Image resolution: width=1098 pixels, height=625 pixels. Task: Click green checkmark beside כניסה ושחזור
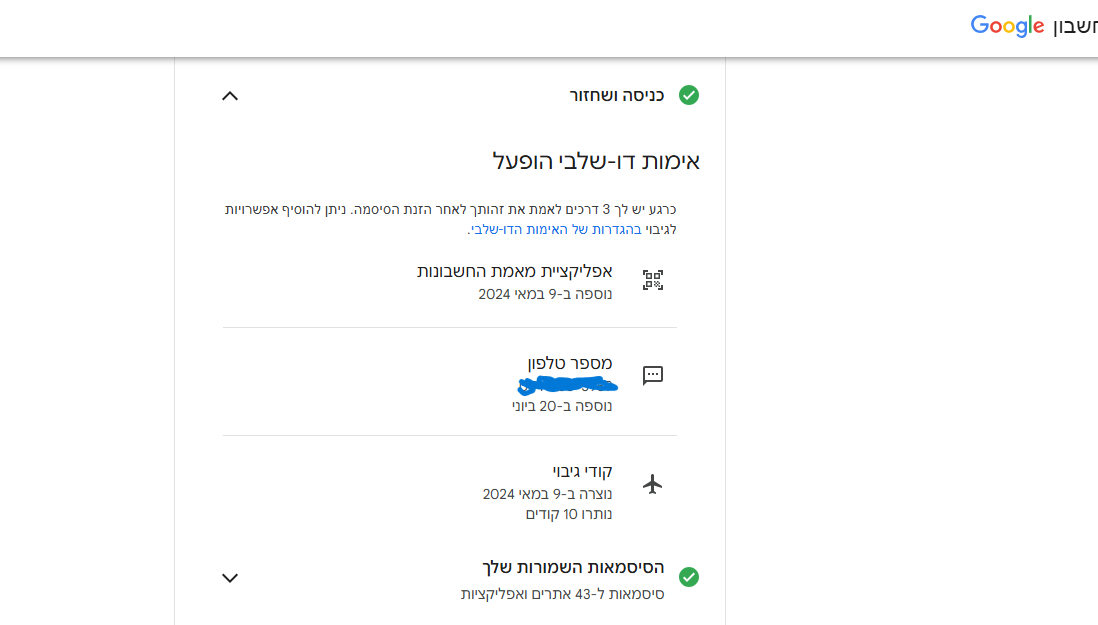[x=689, y=95]
